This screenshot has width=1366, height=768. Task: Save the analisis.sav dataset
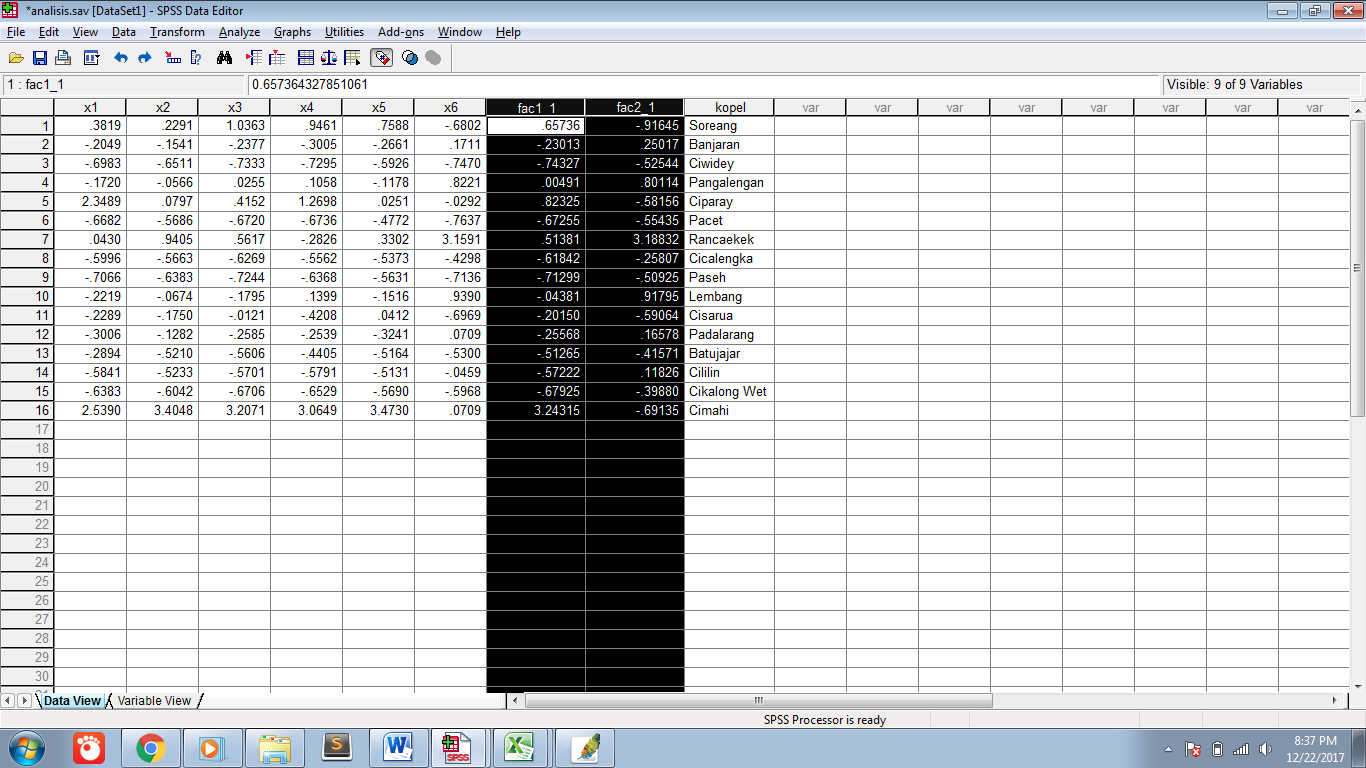tap(39, 57)
